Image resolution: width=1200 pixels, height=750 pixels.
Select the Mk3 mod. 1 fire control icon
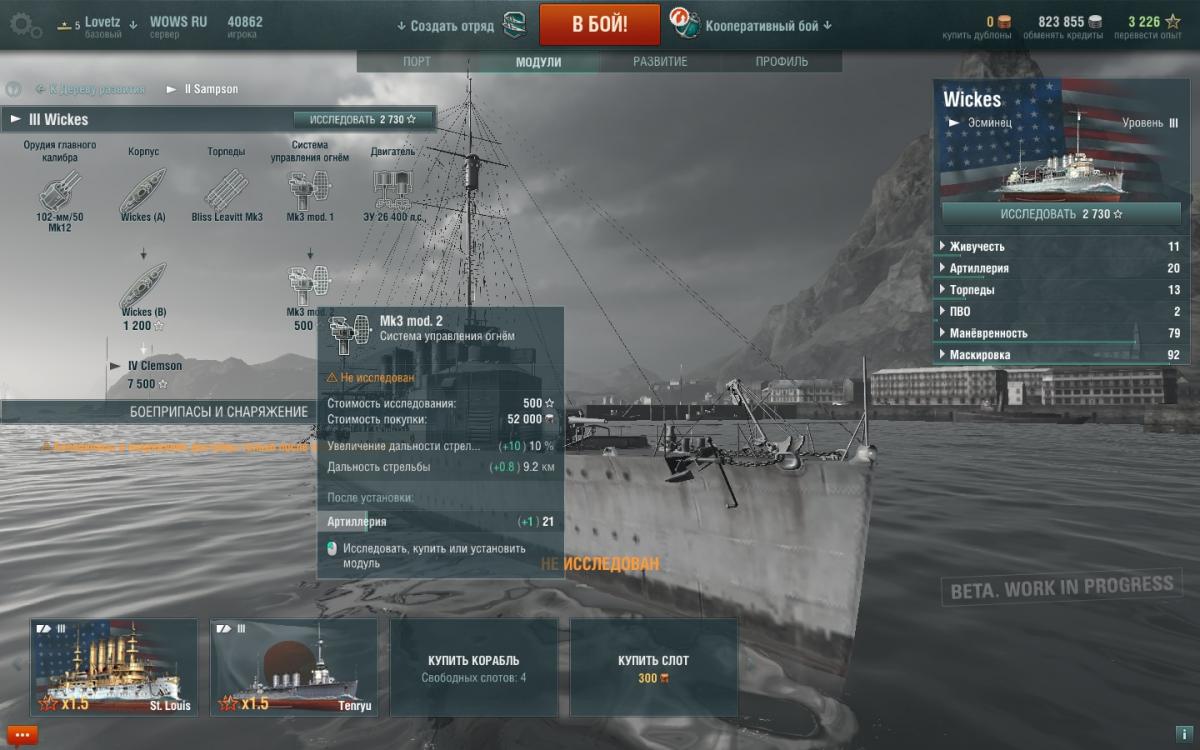(x=310, y=189)
